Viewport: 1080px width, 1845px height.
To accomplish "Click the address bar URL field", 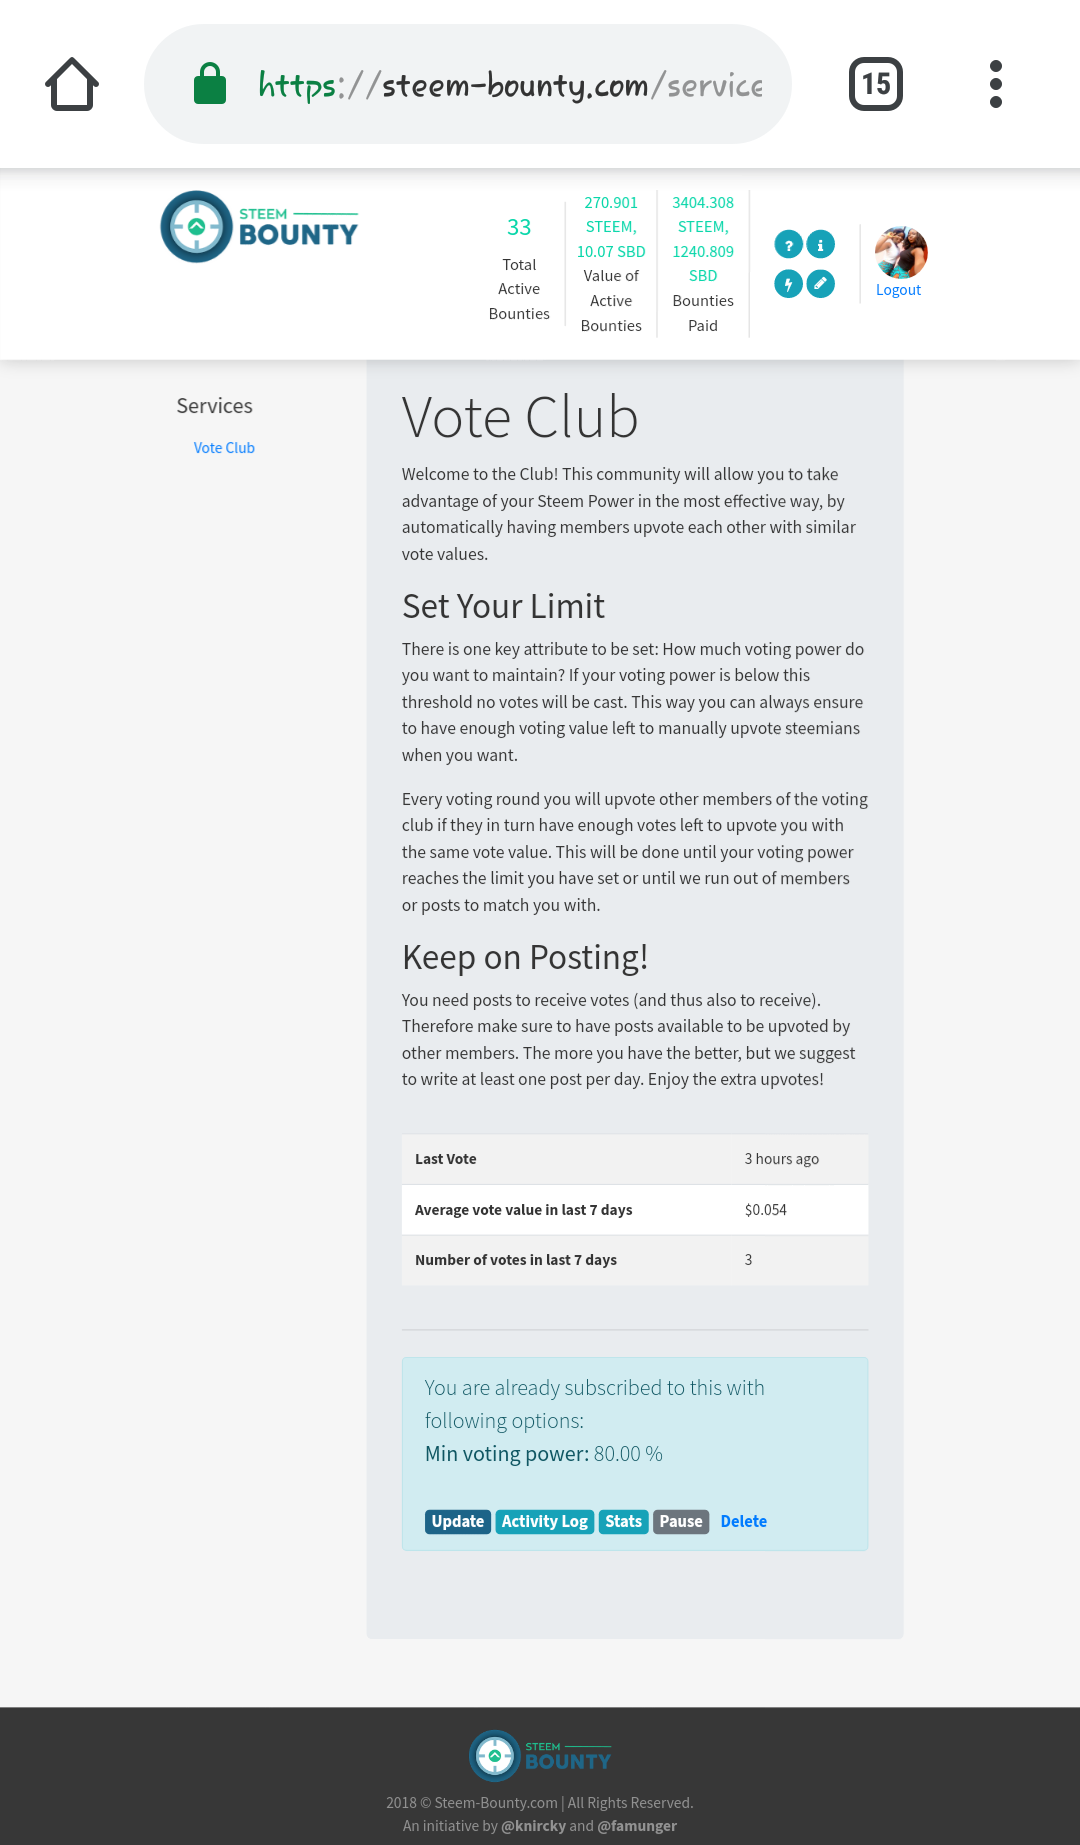I will [x=510, y=85].
